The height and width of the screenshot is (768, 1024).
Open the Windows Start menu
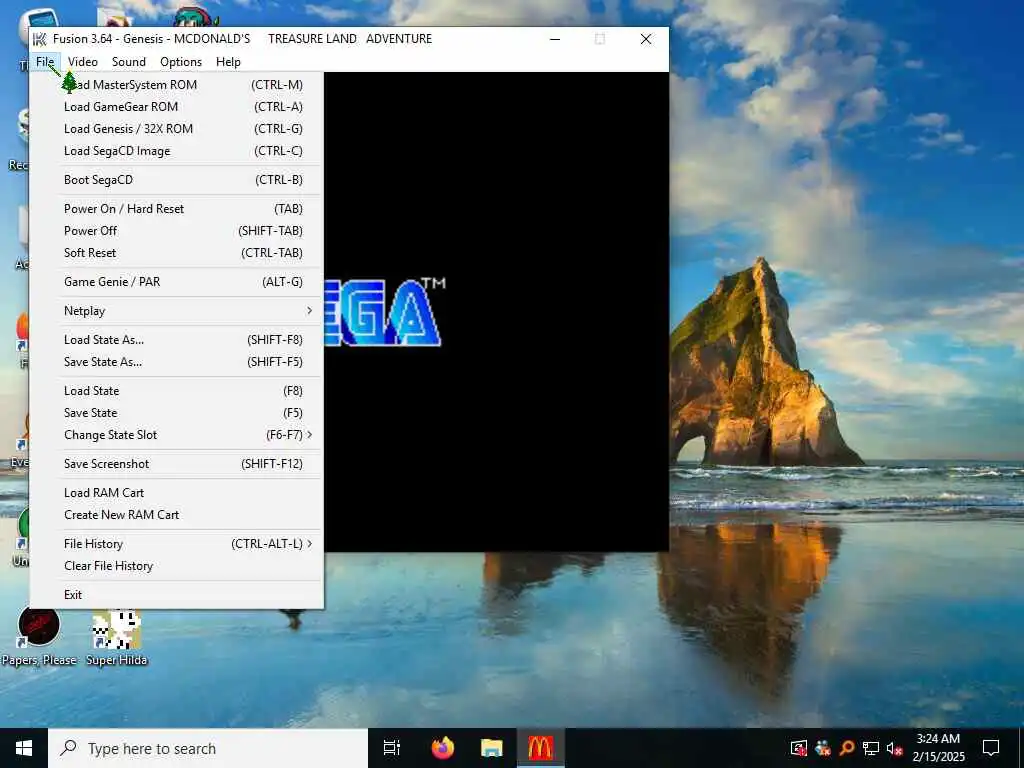pyautogui.click(x=24, y=748)
